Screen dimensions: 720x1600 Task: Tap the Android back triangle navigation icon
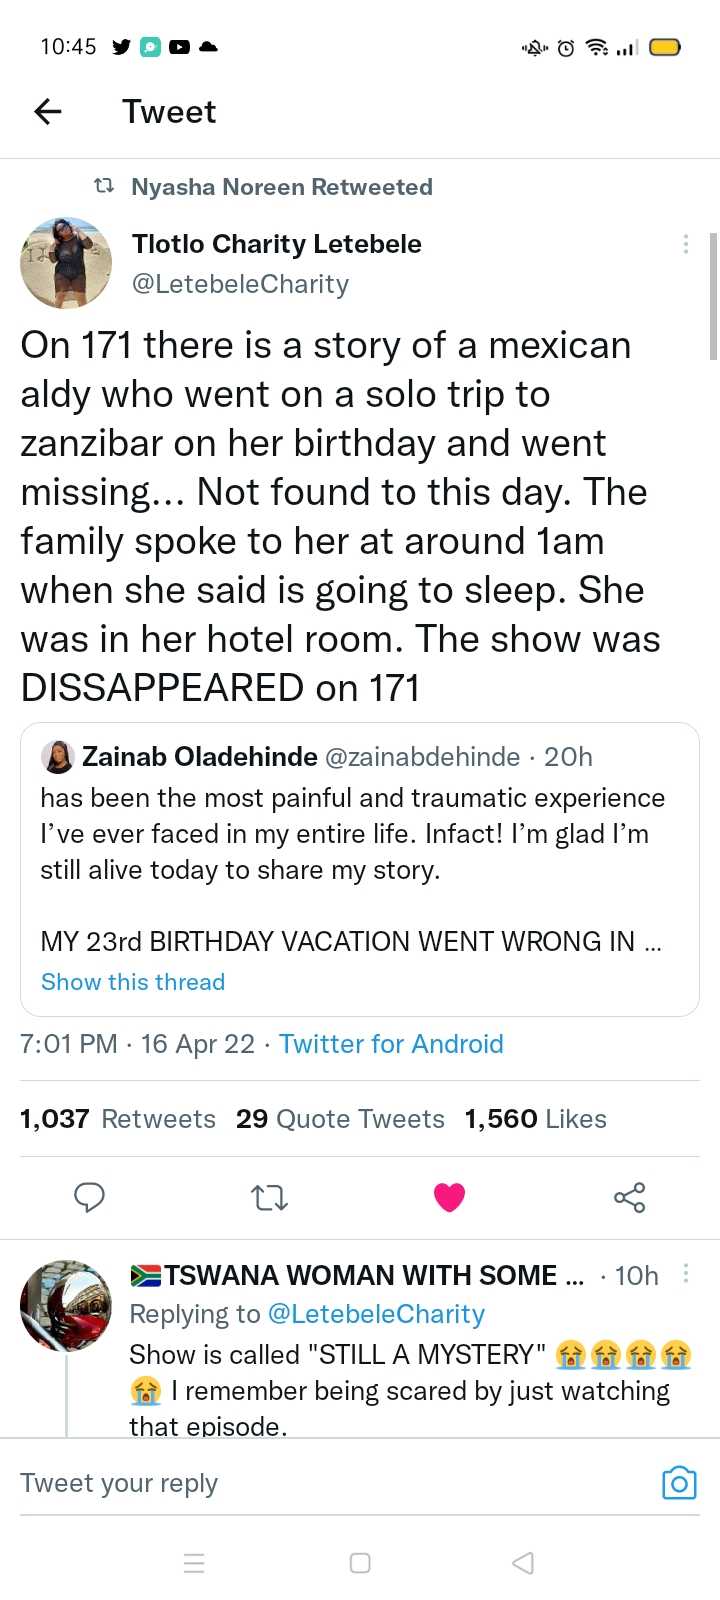coord(523,1563)
